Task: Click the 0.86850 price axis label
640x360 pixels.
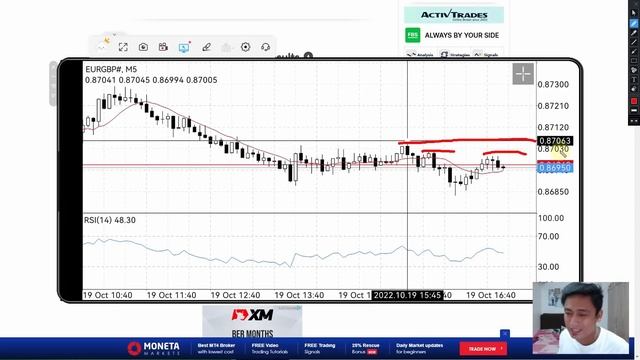Action: tap(553, 192)
